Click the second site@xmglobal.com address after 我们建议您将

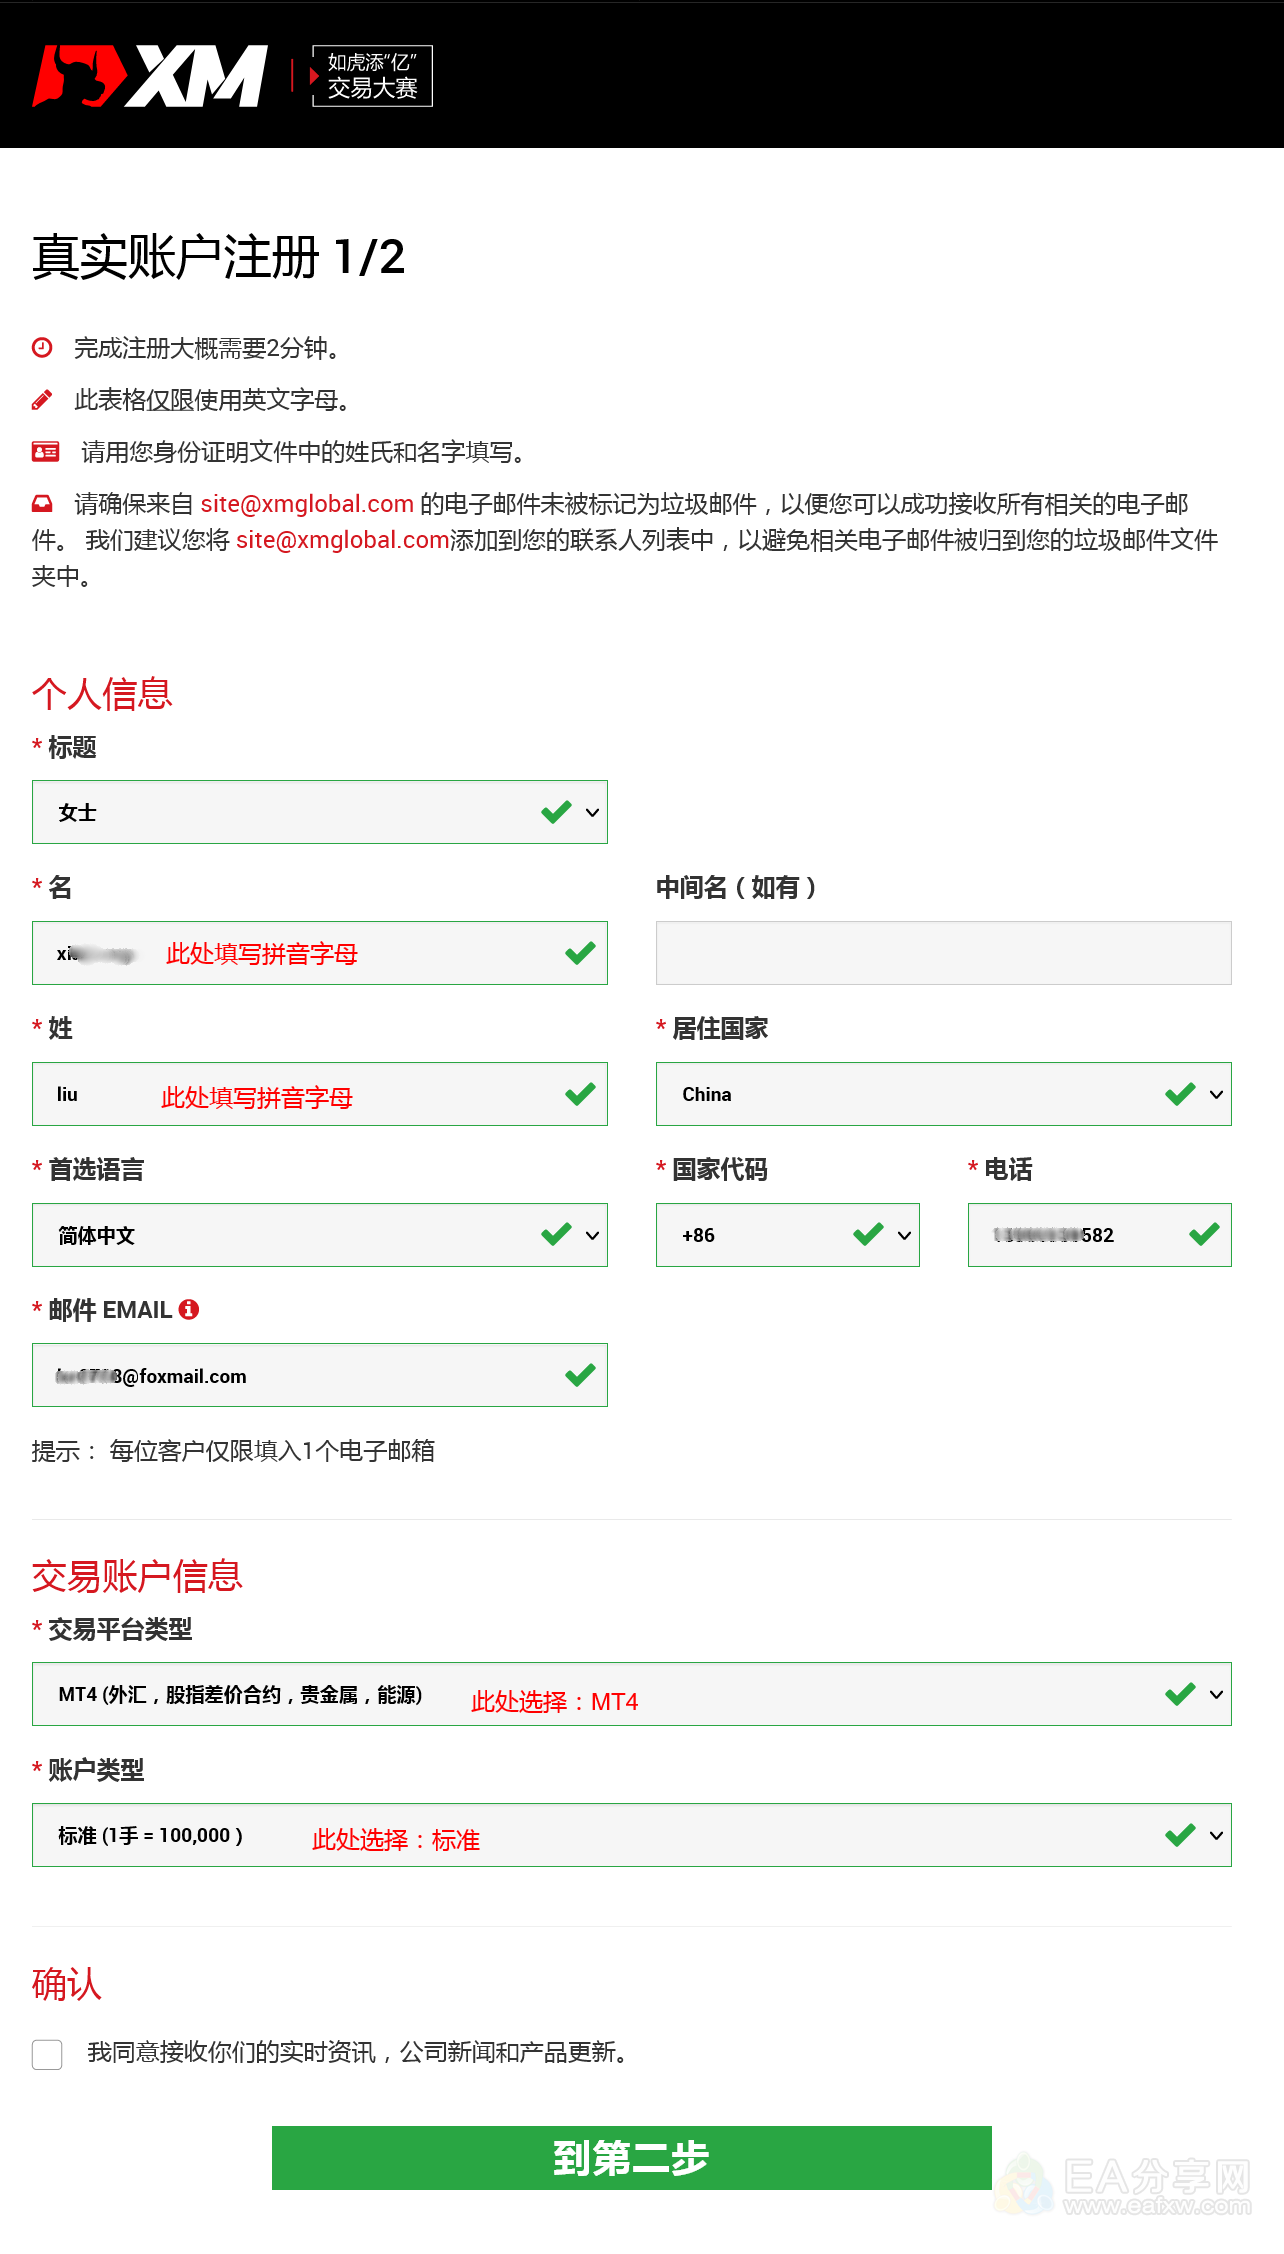[x=343, y=540]
